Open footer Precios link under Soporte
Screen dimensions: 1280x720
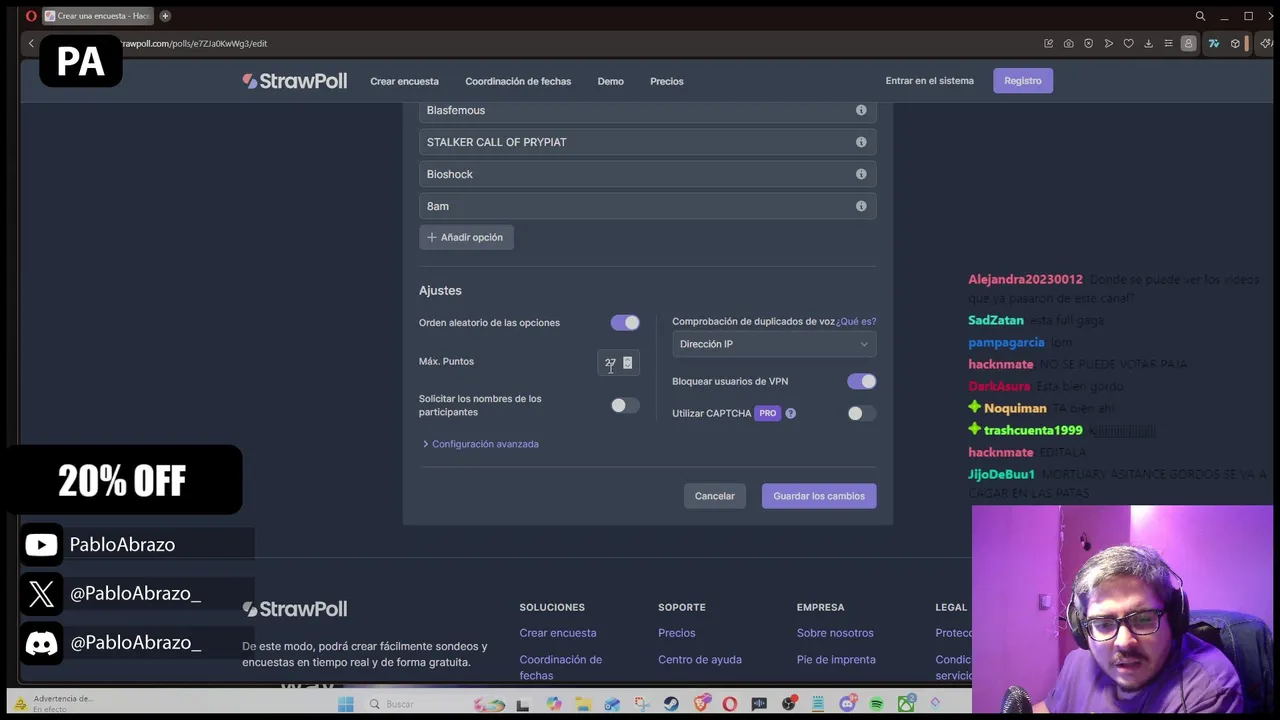click(677, 633)
